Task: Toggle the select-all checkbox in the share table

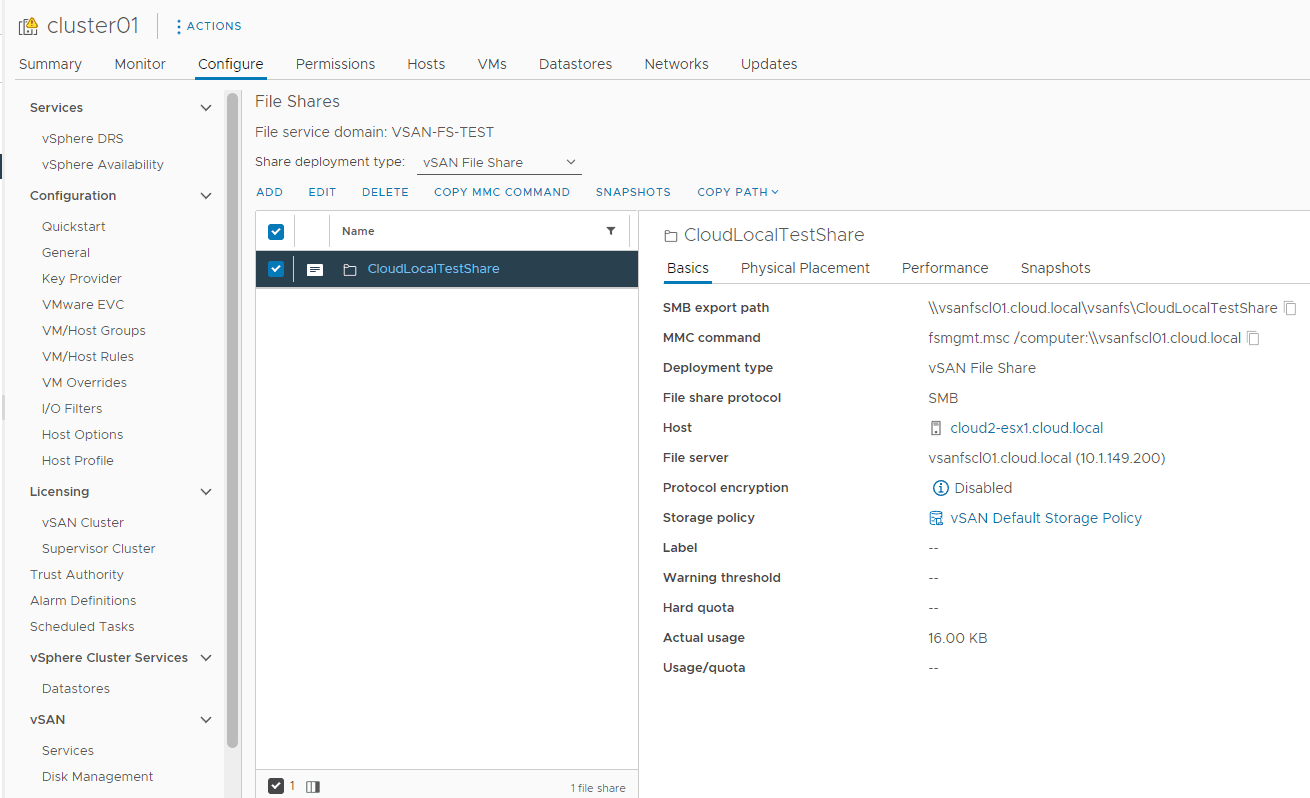Action: pos(275,230)
